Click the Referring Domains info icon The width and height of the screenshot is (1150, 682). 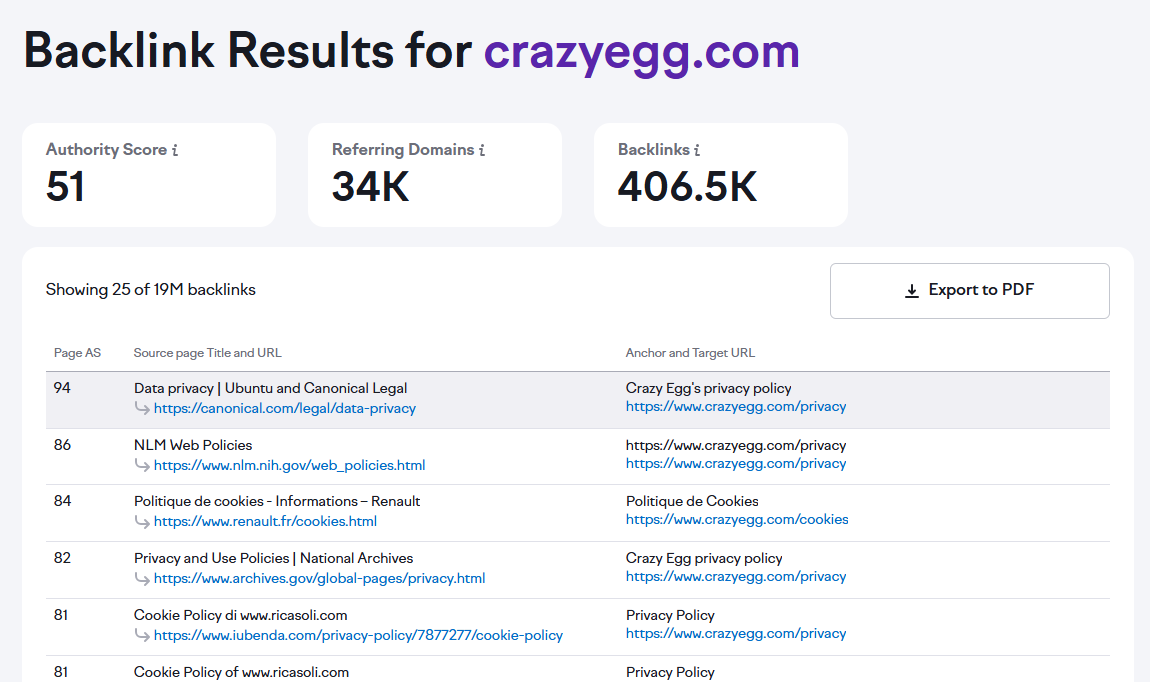[484, 149]
